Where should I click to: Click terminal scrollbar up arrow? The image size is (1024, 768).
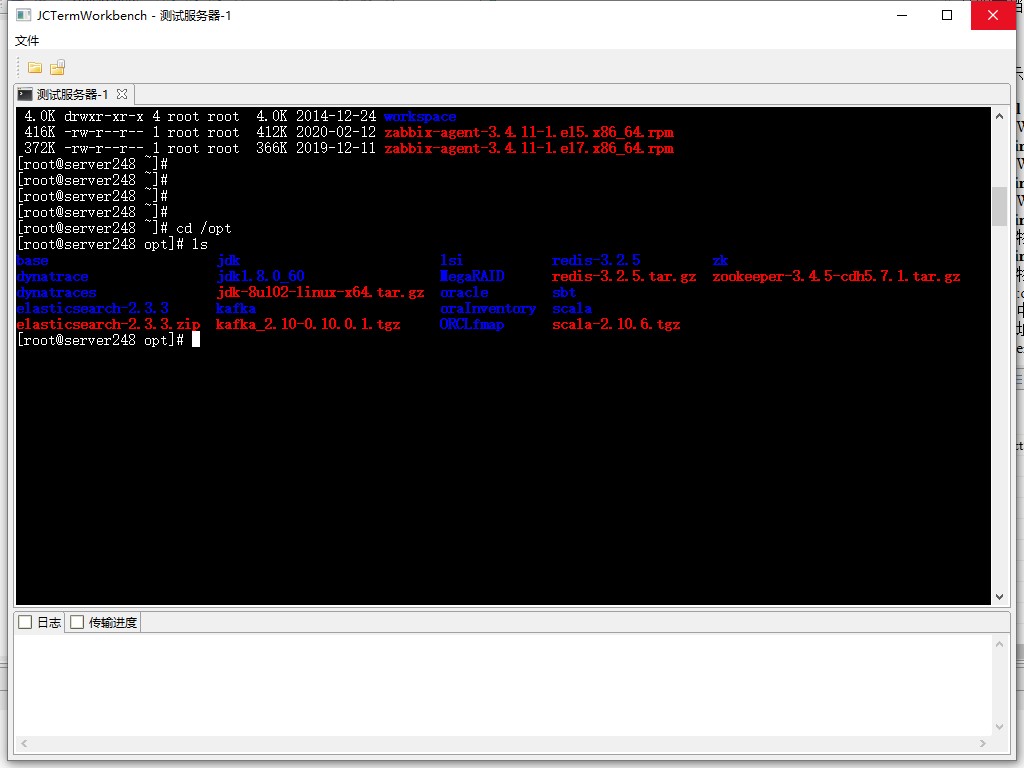(x=999, y=116)
